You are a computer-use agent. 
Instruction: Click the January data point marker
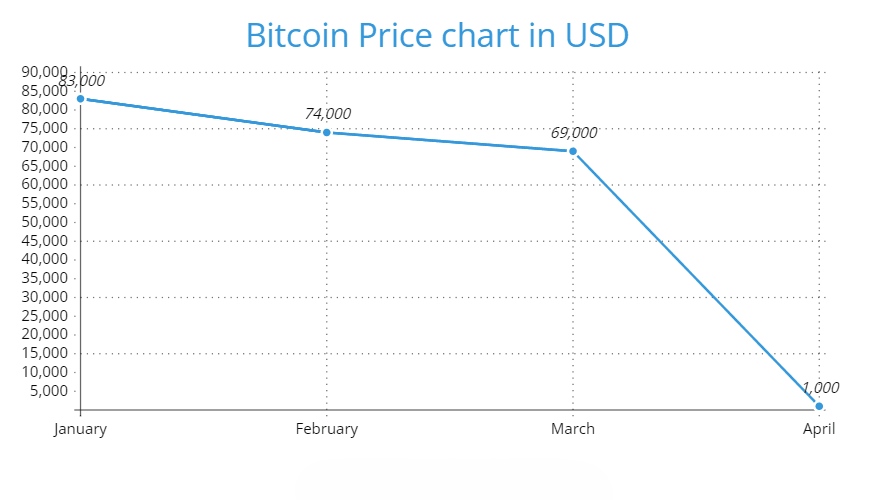coord(80,98)
